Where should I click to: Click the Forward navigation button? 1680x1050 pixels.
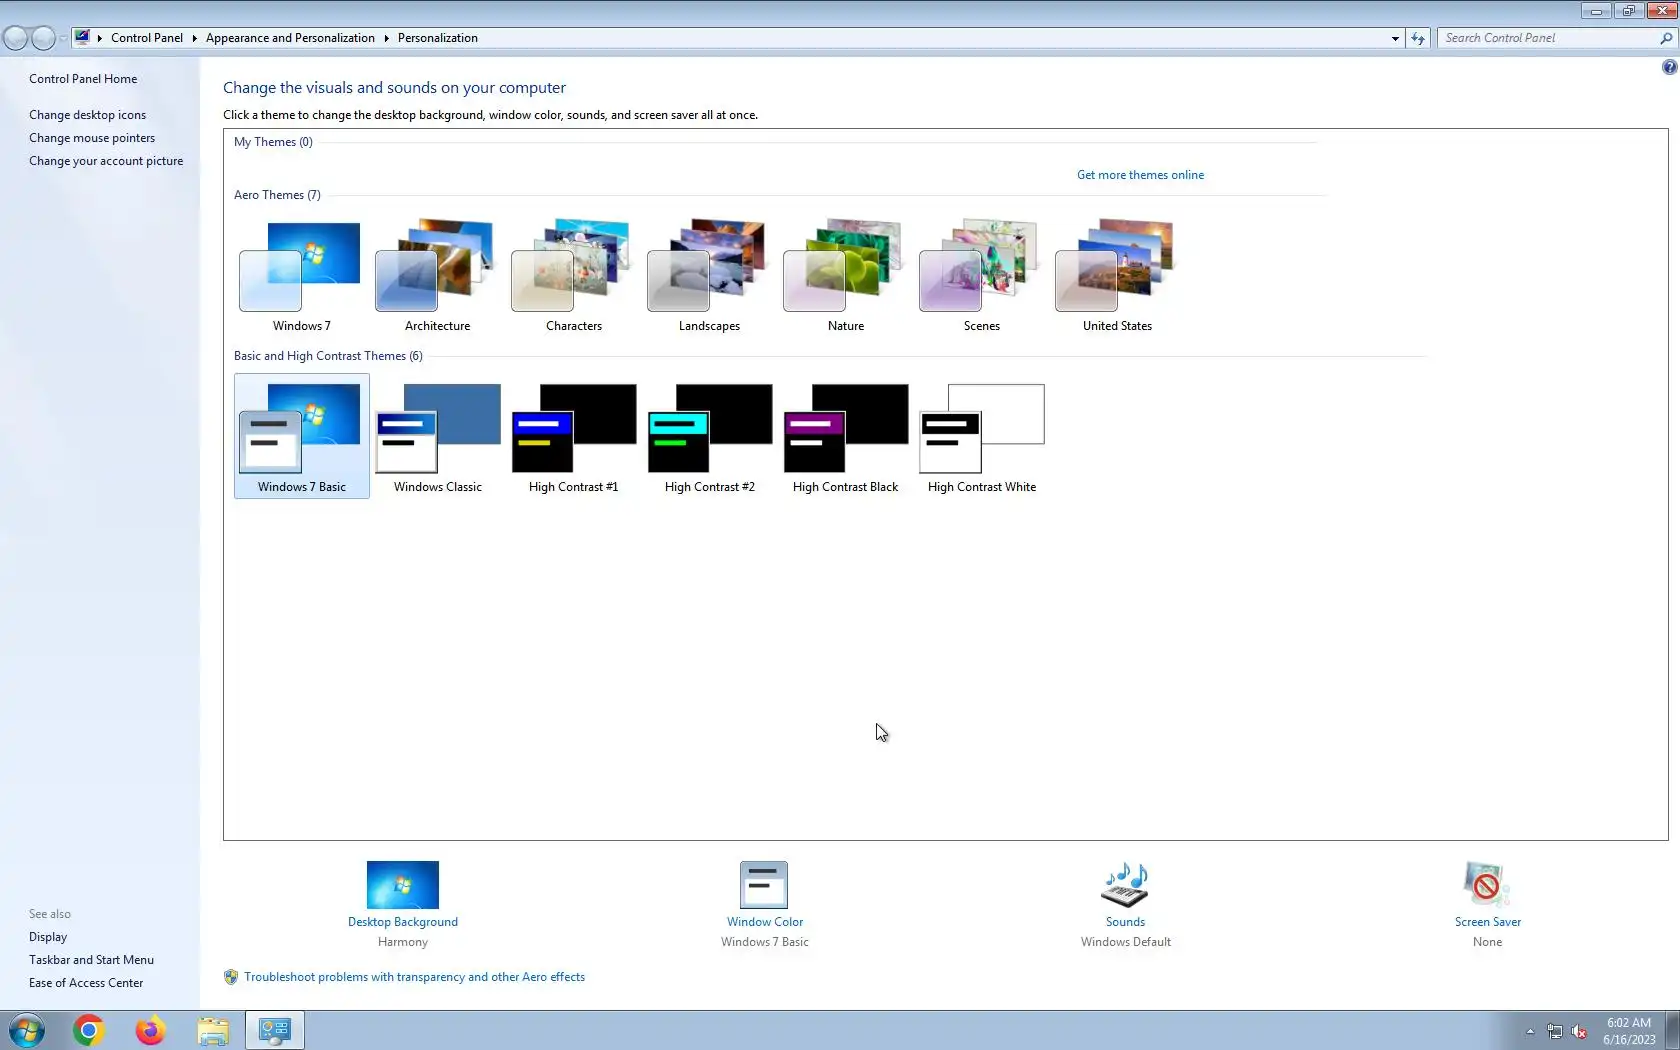(43, 38)
